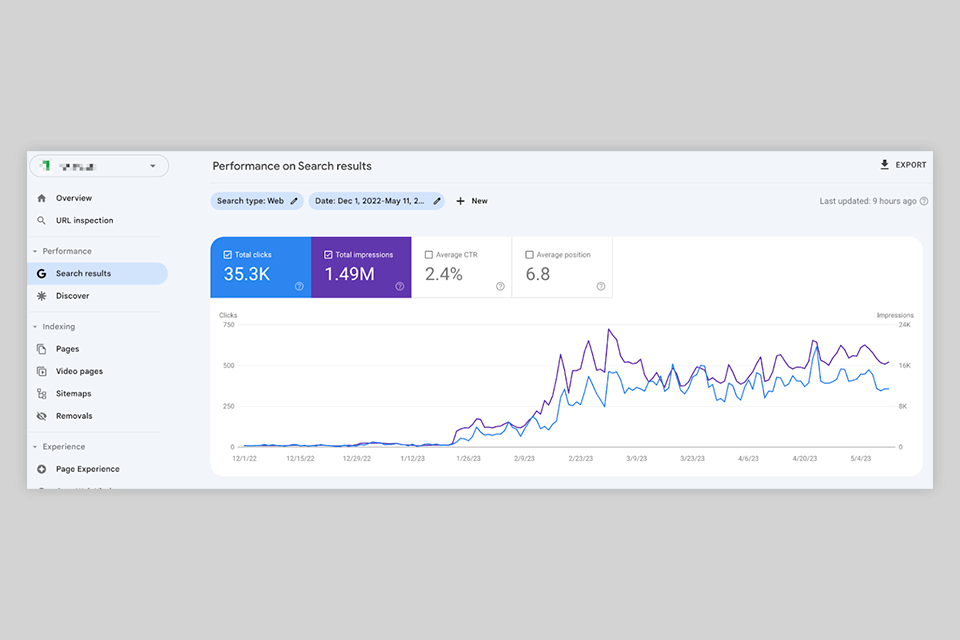Click the help icon on Average CTR card
960x640 pixels.
click(x=500, y=286)
